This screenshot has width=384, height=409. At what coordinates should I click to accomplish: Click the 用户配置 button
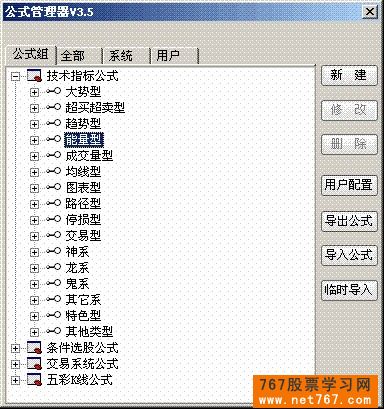(349, 185)
